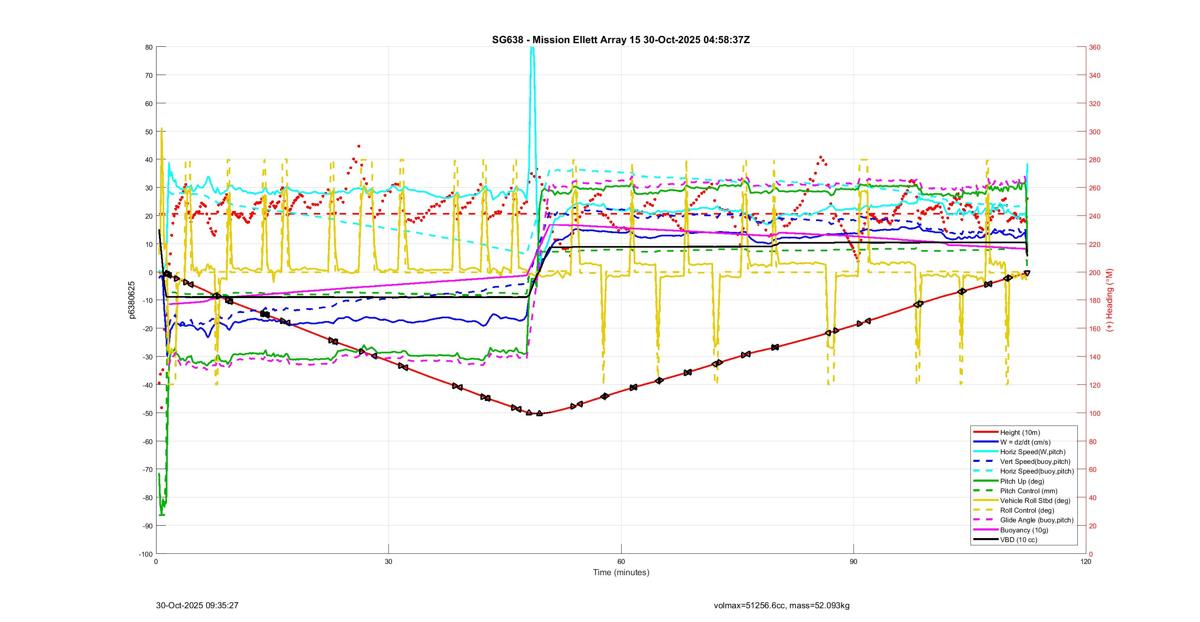Click the (+) Heading right axis label

[1110, 300]
